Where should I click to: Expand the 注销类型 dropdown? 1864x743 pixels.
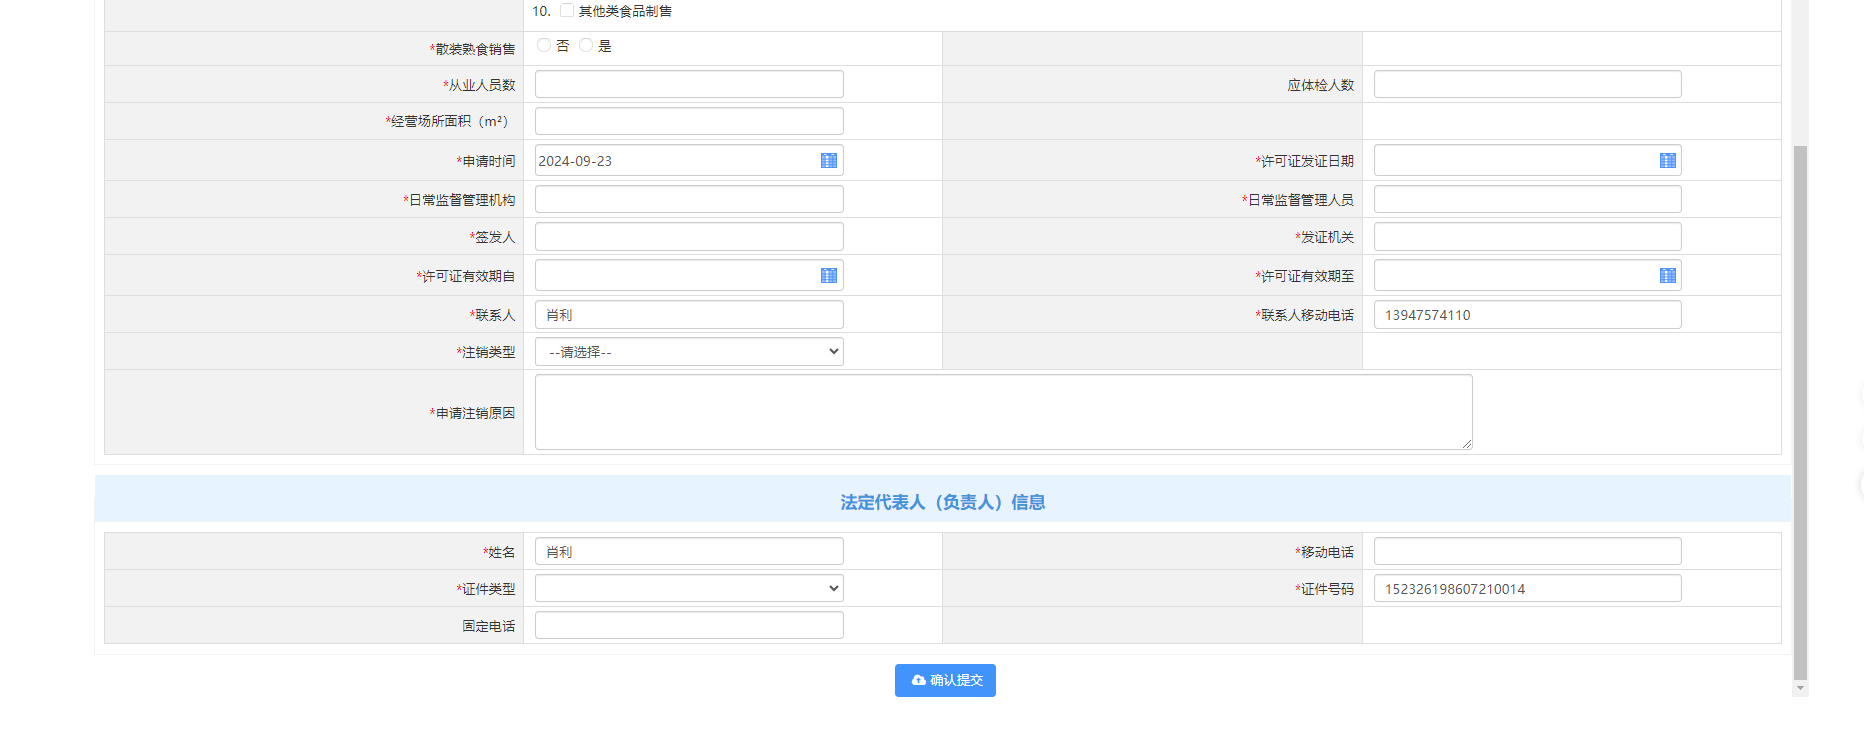pyautogui.click(x=689, y=352)
